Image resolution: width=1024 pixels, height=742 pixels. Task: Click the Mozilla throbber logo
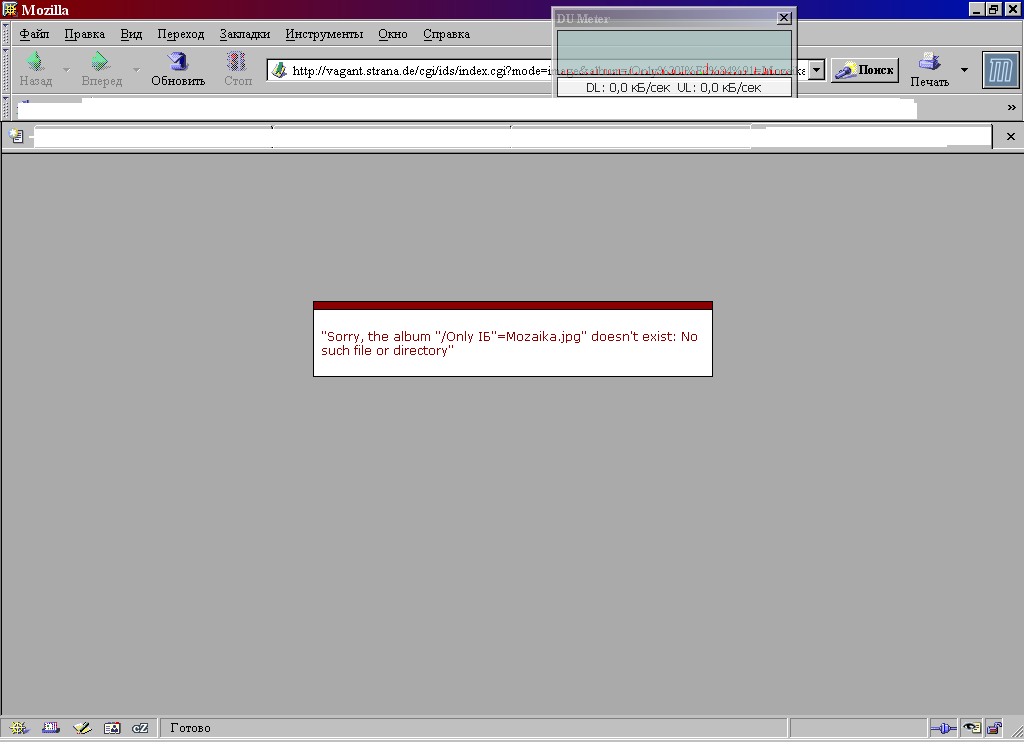[1000, 70]
